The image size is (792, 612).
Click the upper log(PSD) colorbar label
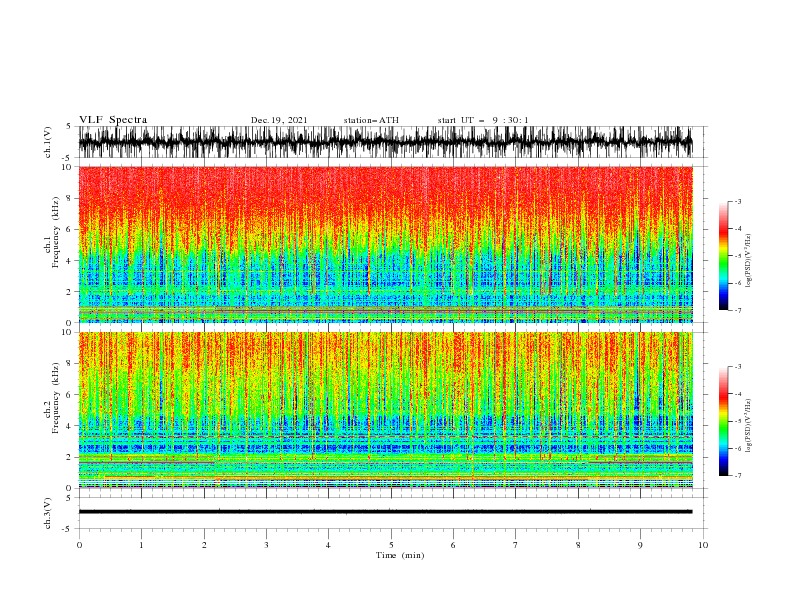[x=749, y=261]
